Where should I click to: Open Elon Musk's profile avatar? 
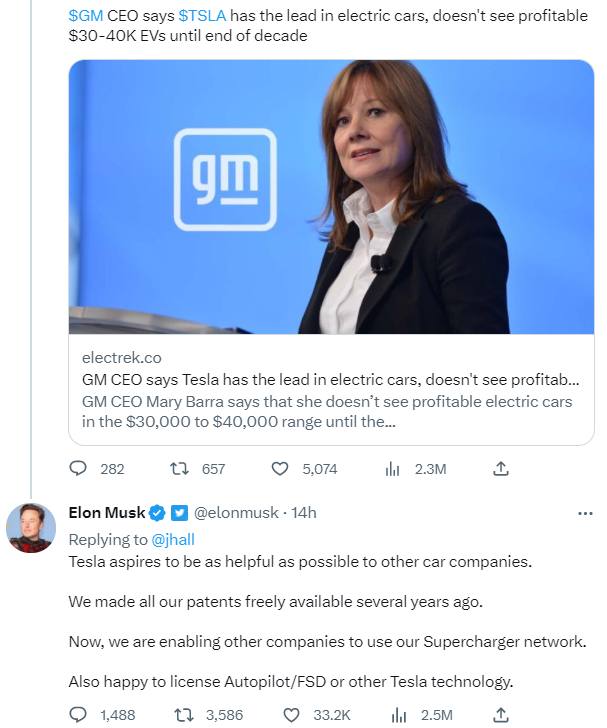[x=31, y=527]
